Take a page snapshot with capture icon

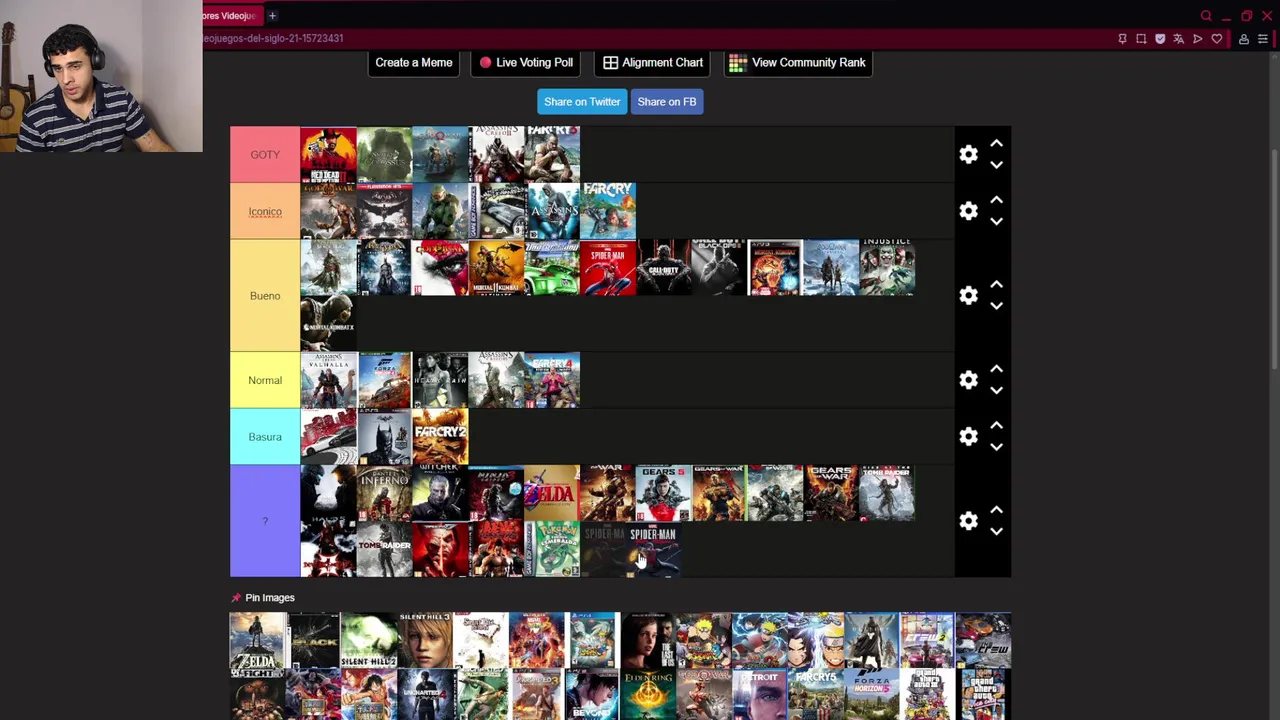point(1141,39)
